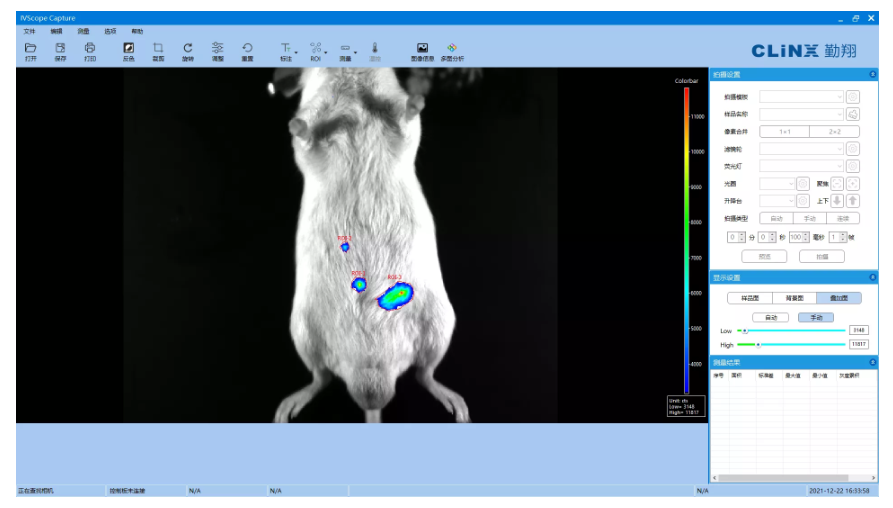Click gear button beside 拍摄模板 dropdown
The height and width of the screenshot is (508, 893).
click(x=853, y=97)
